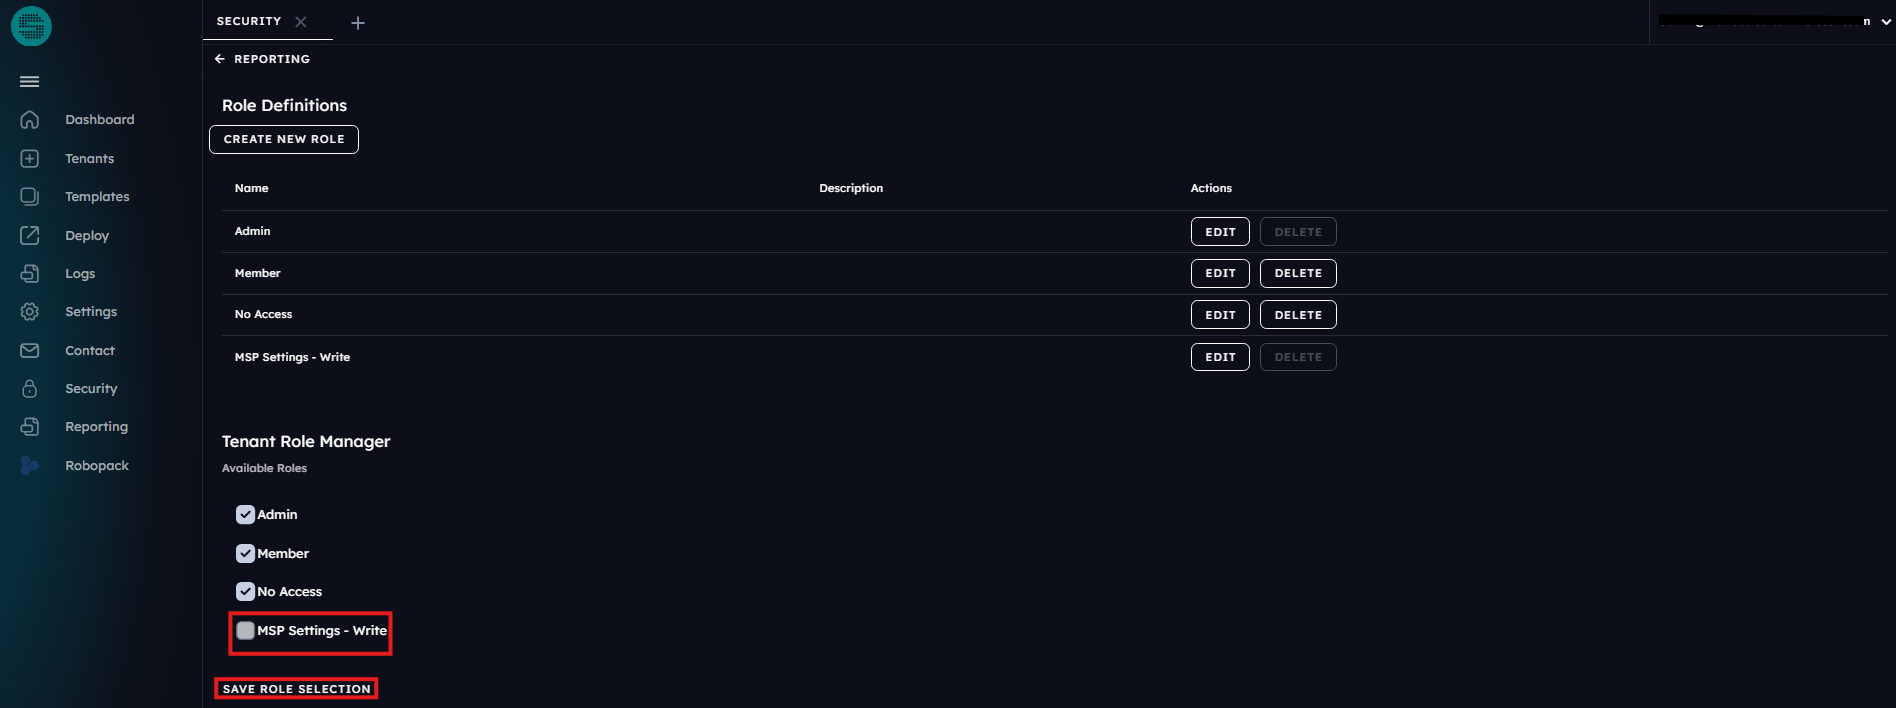Select the Security tab
This screenshot has width=1896, height=708.
click(x=249, y=21)
